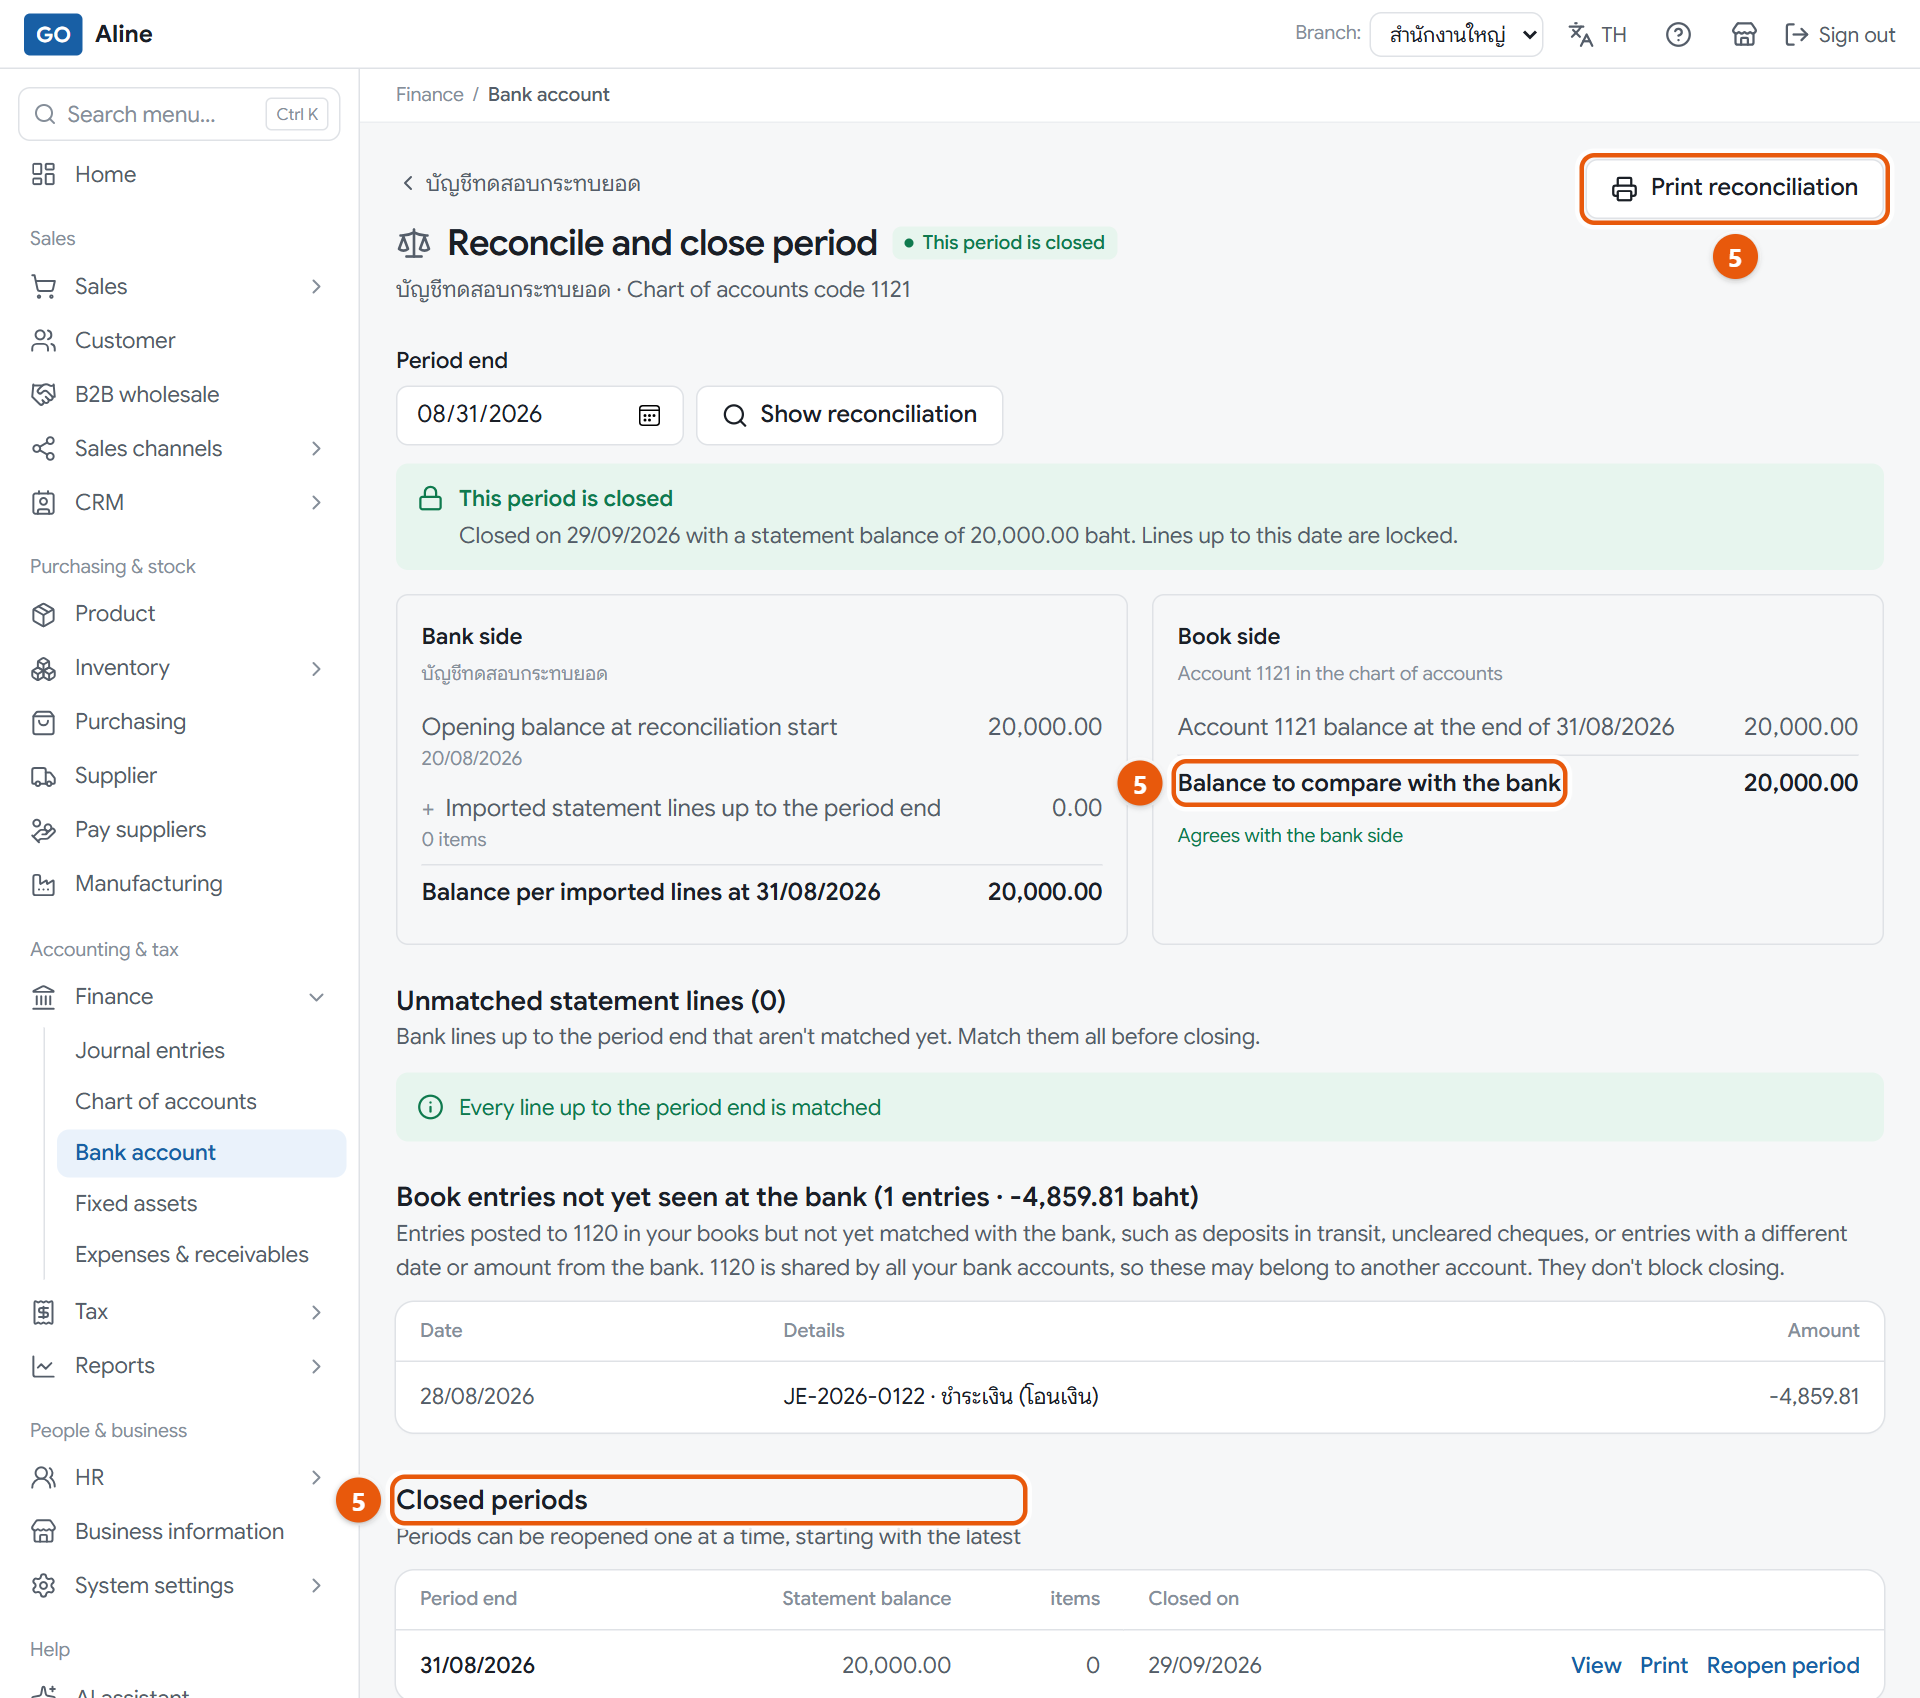Viewport: 1920px width, 1698px height.
Task: Open the Branch selector dropdown
Action: pos(1456,35)
